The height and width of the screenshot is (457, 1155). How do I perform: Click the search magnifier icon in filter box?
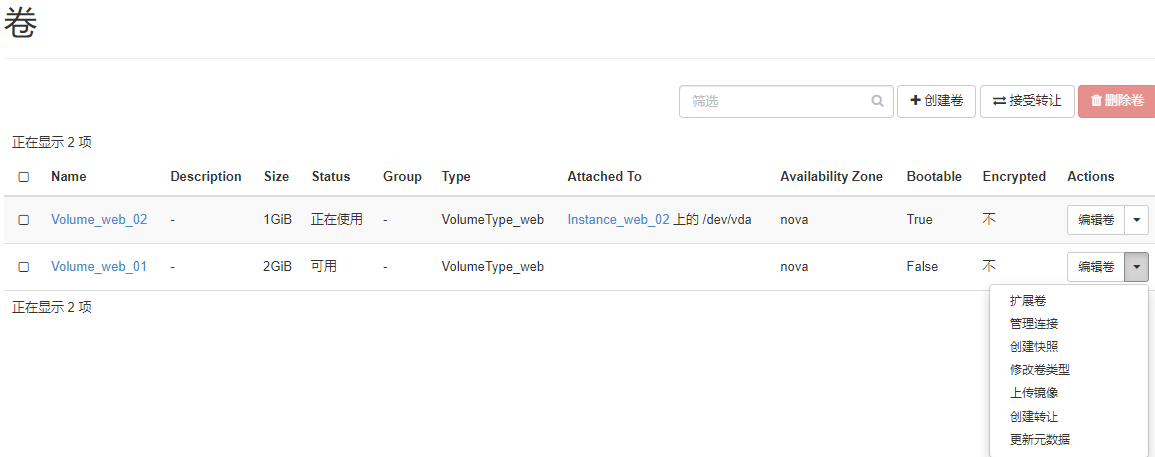(x=877, y=101)
